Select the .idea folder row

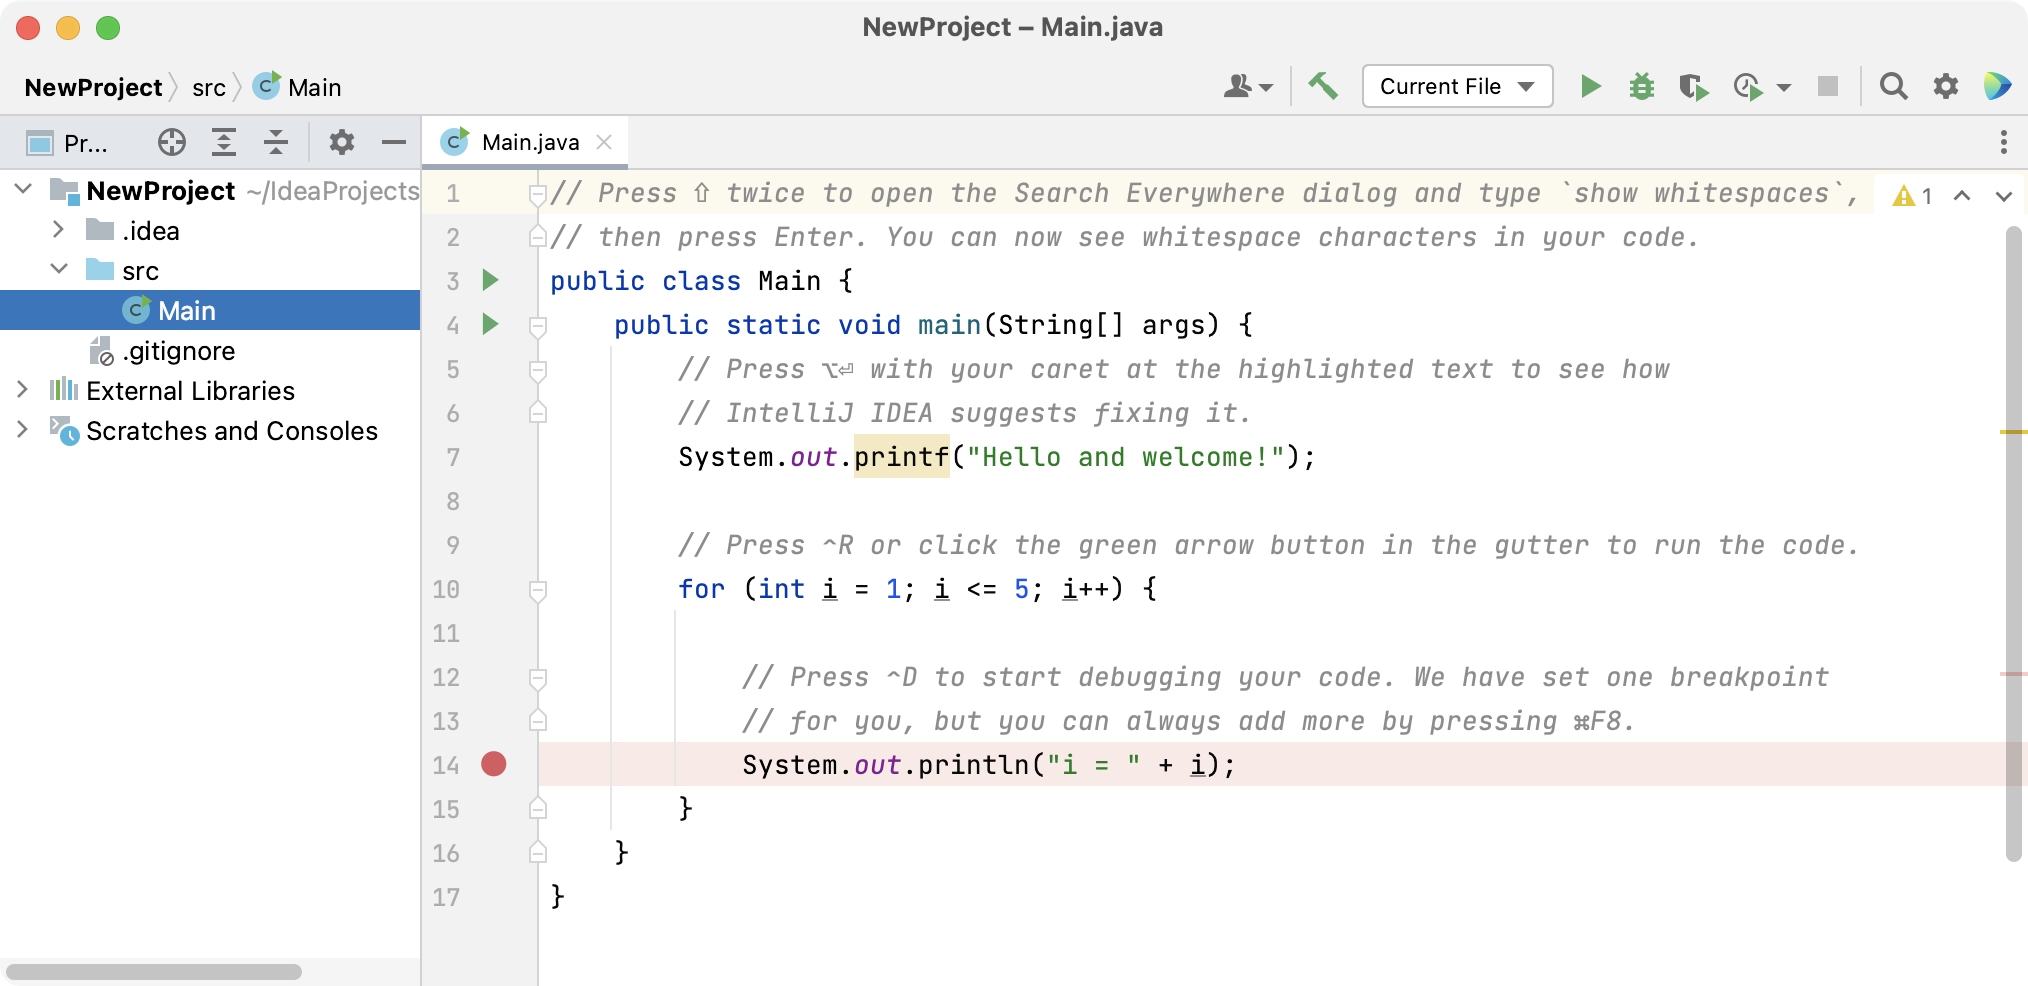[210, 231]
